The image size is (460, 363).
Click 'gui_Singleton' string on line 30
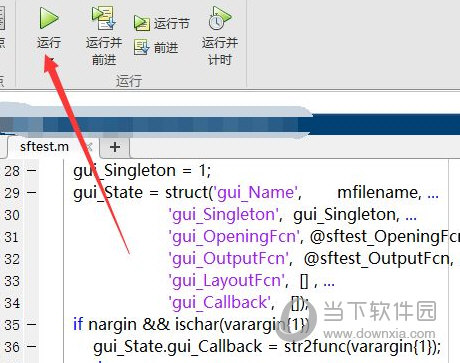(223, 215)
